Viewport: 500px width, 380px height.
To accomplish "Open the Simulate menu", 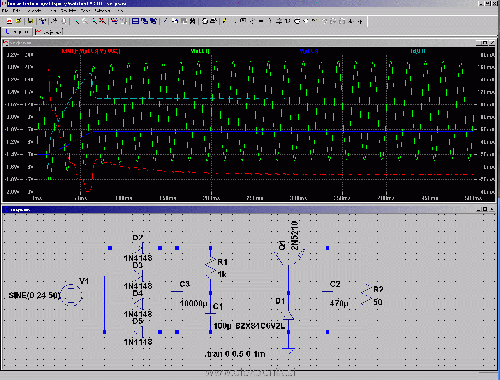I will tap(69, 11).
